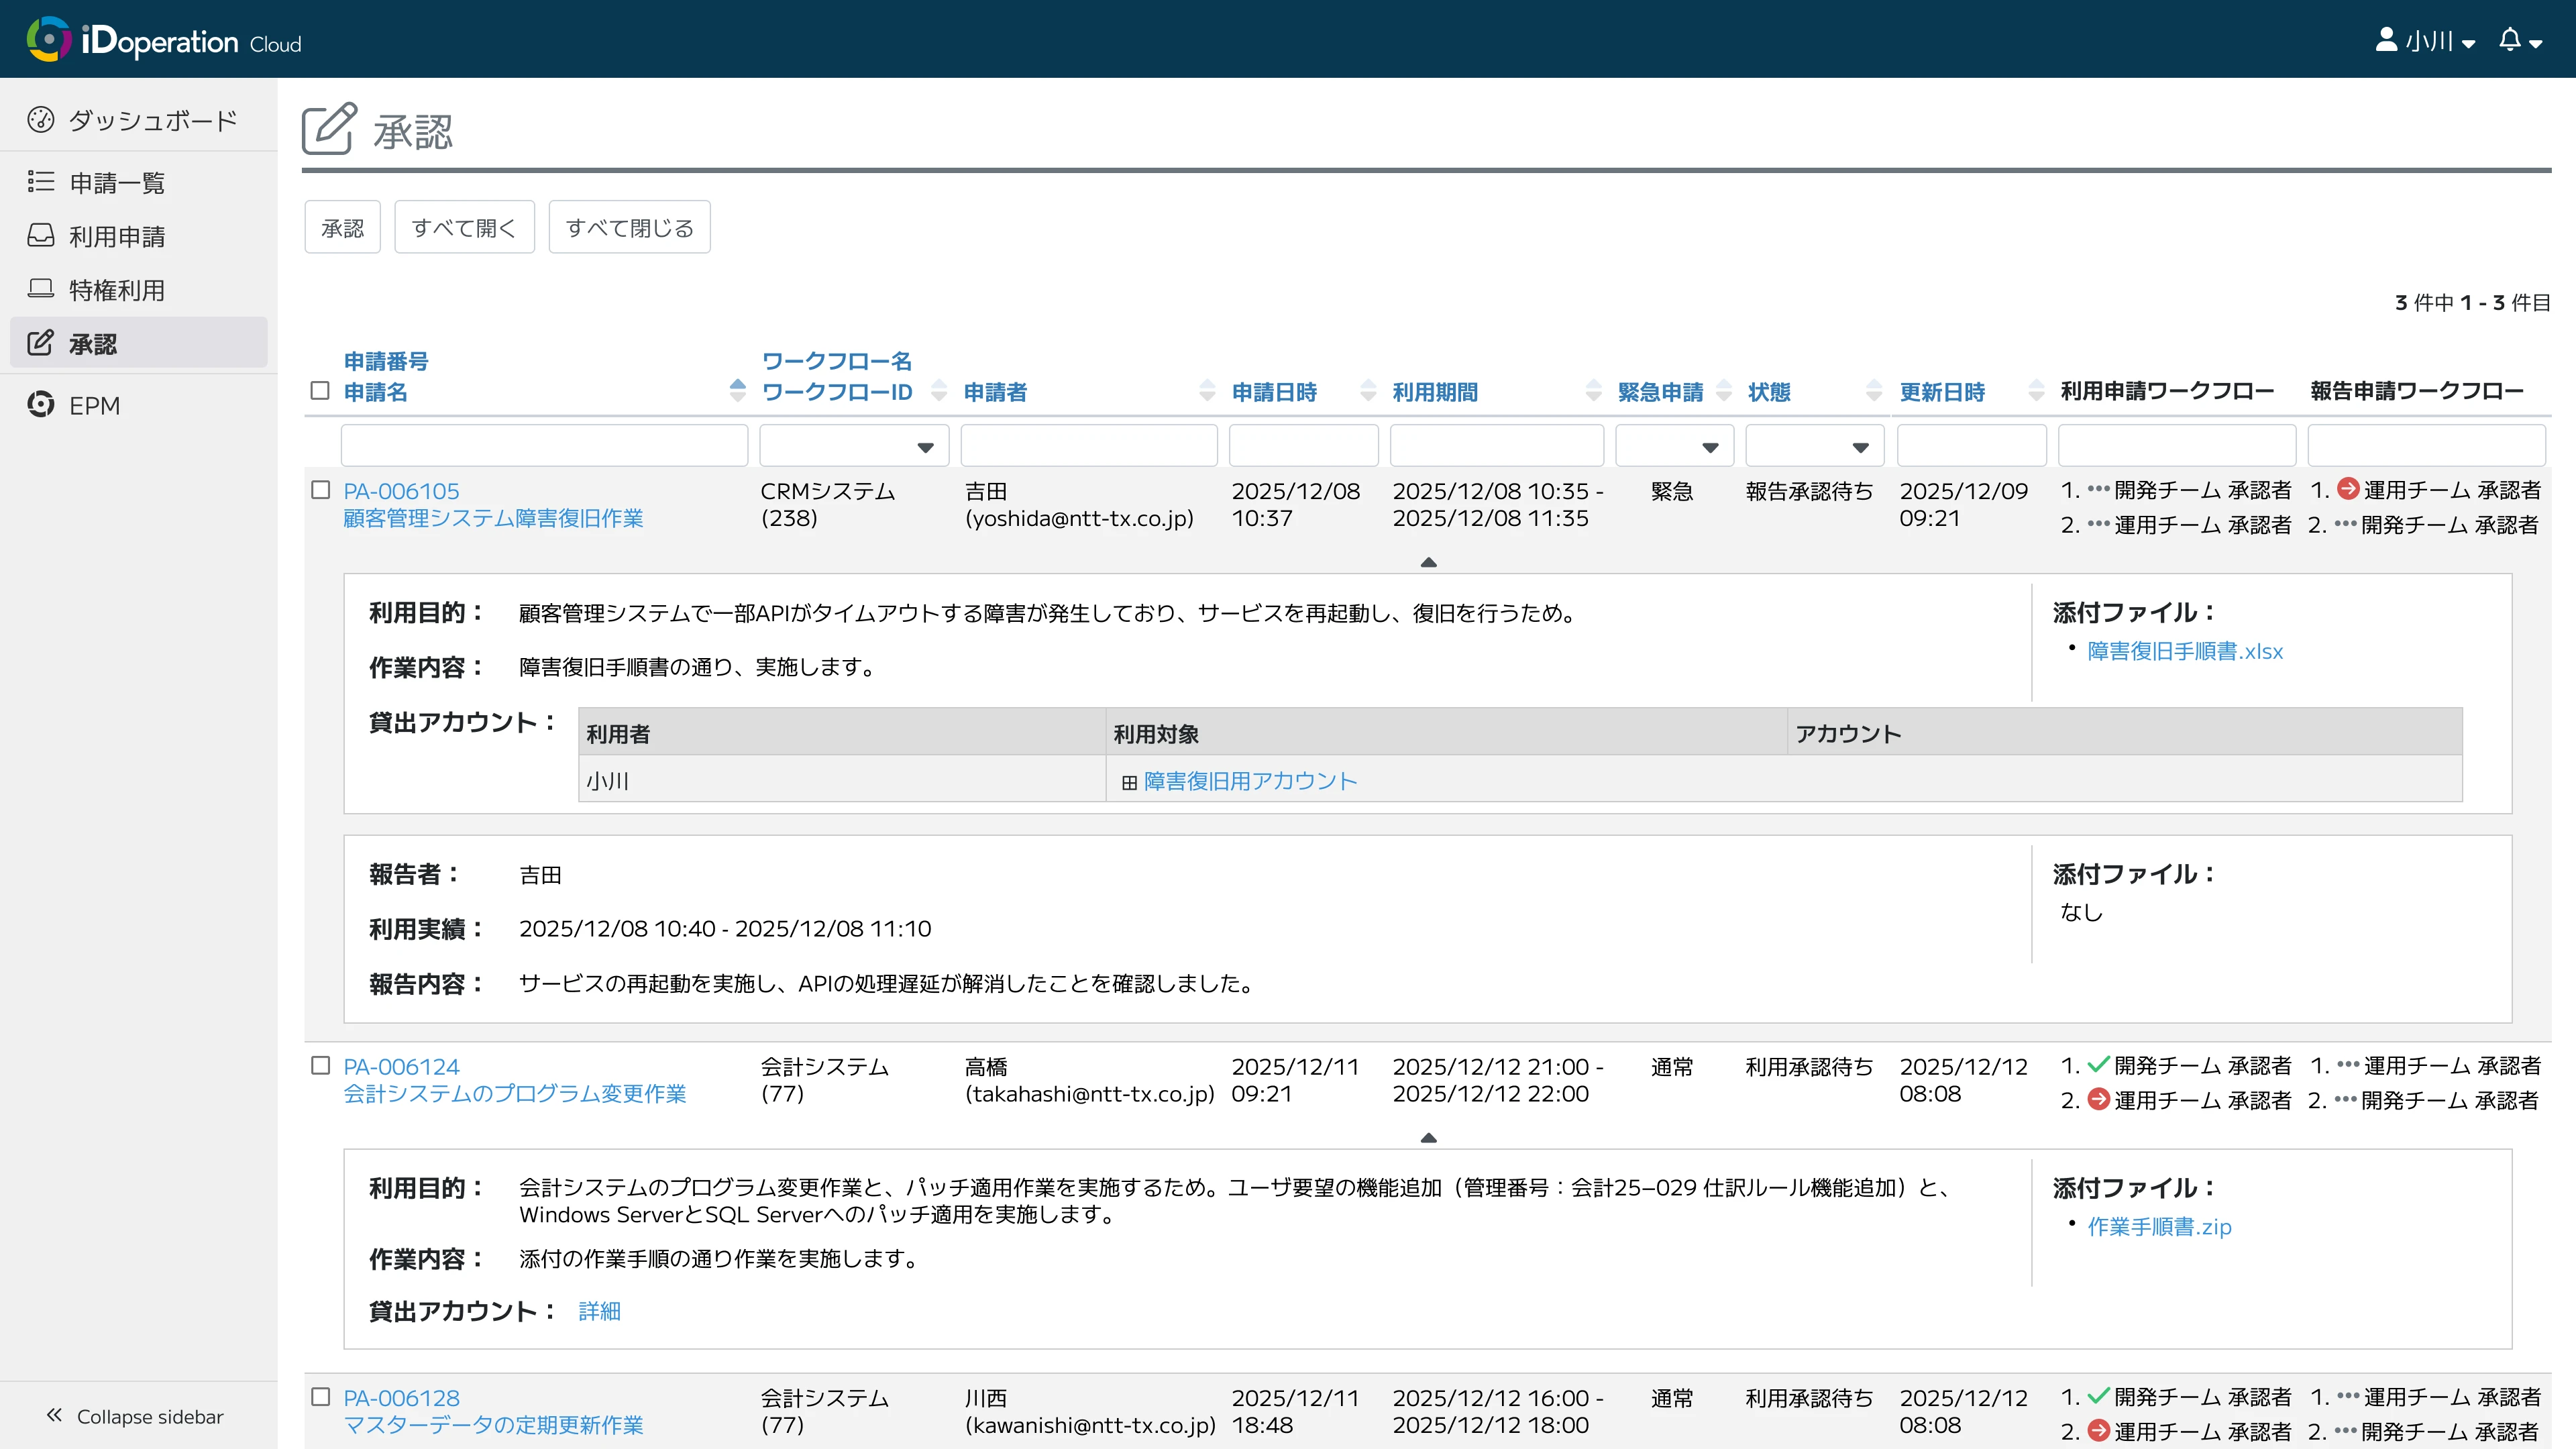This screenshot has width=2576, height=1449.
Task: Click the 利用申請 inbox icon in the sidebar
Action: tap(40, 236)
